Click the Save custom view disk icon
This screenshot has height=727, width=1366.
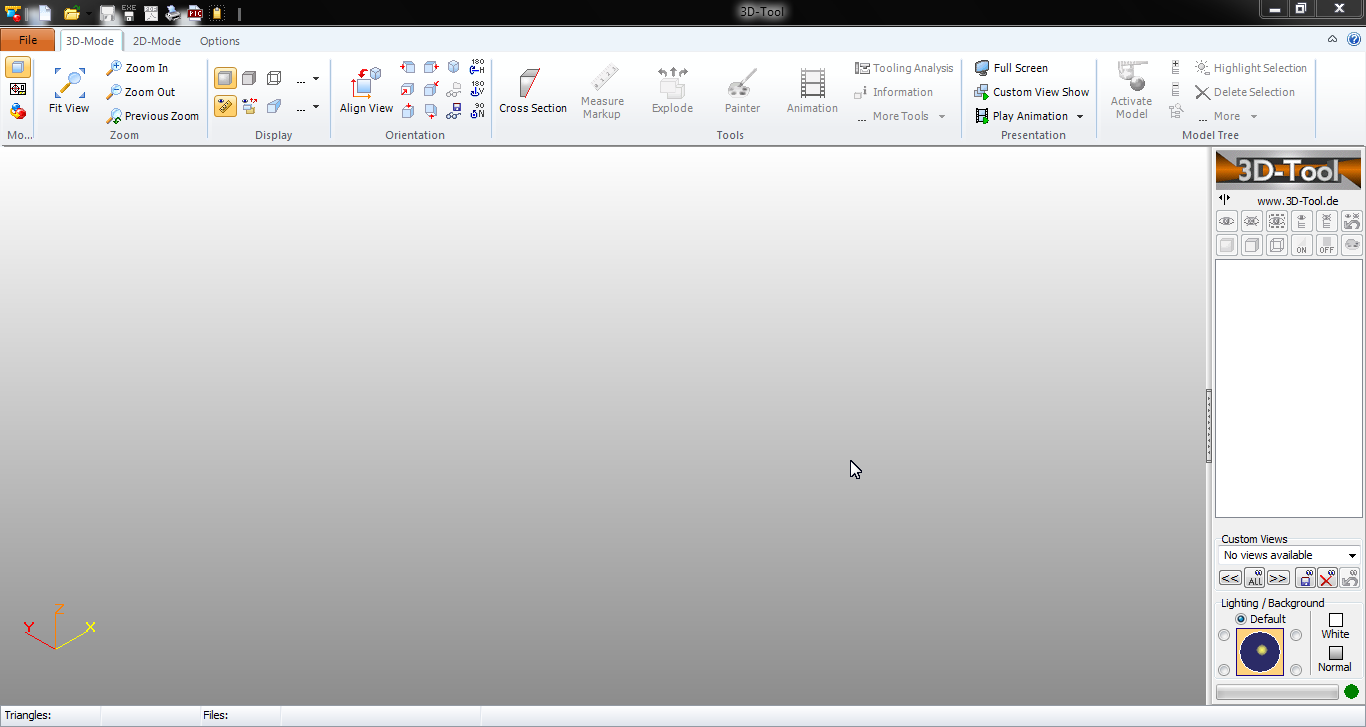[x=1305, y=578]
